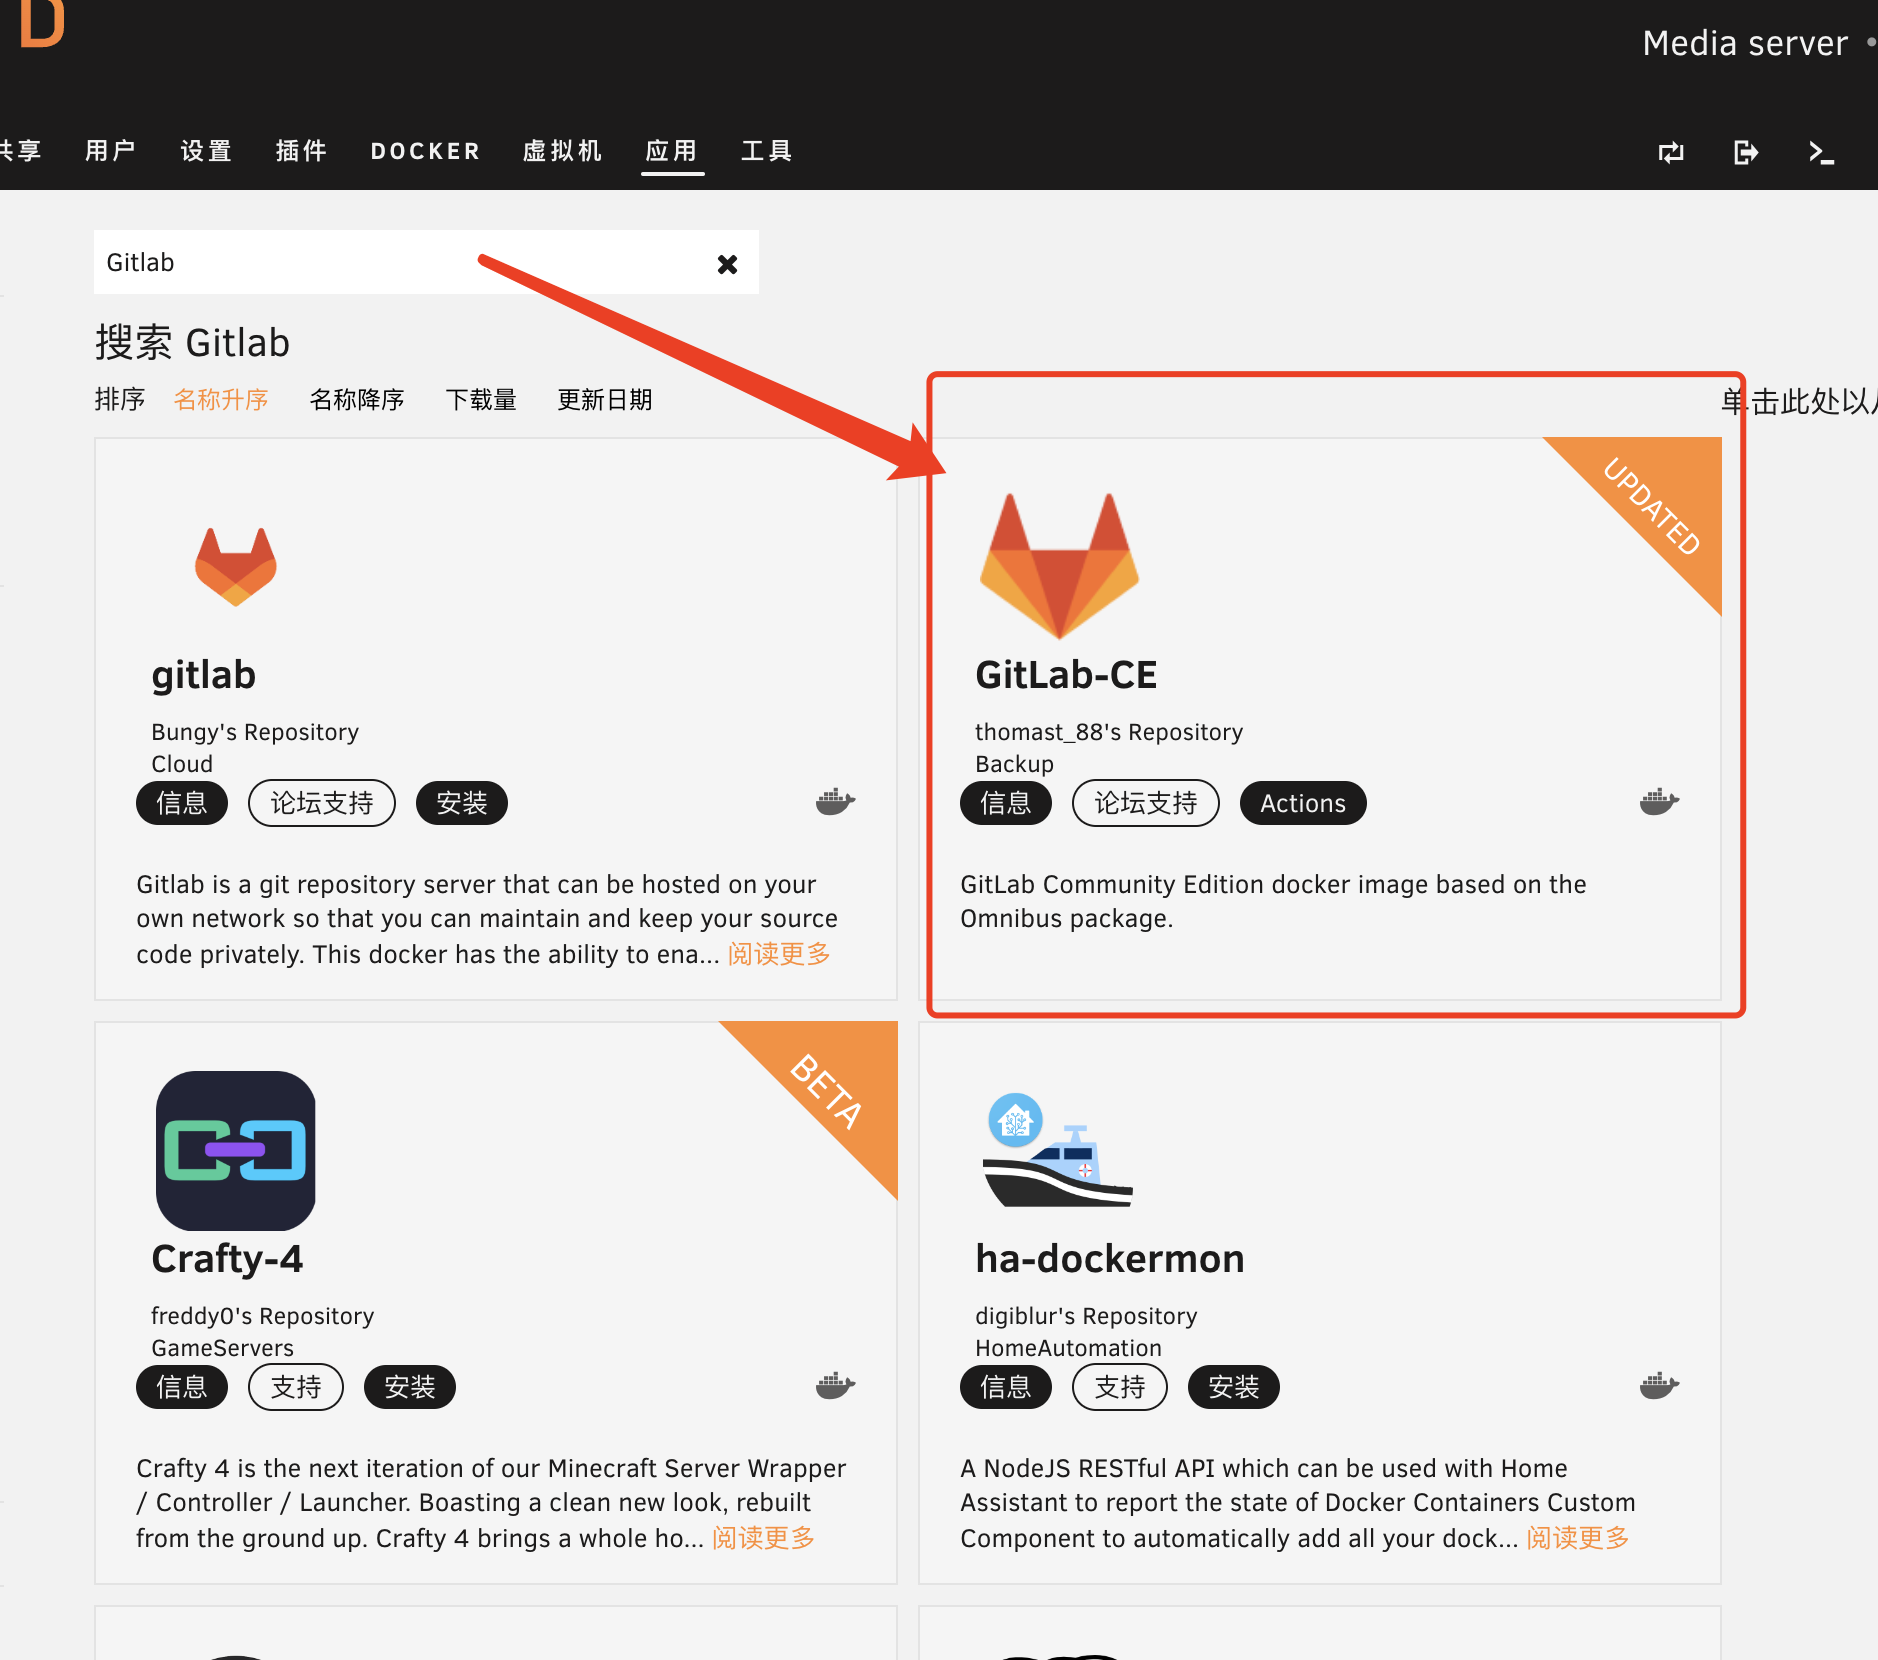Image resolution: width=1878 pixels, height=1660 pixels.
Task: Click 支持 on ha-dockermon card
Action: point(1120,1387)
